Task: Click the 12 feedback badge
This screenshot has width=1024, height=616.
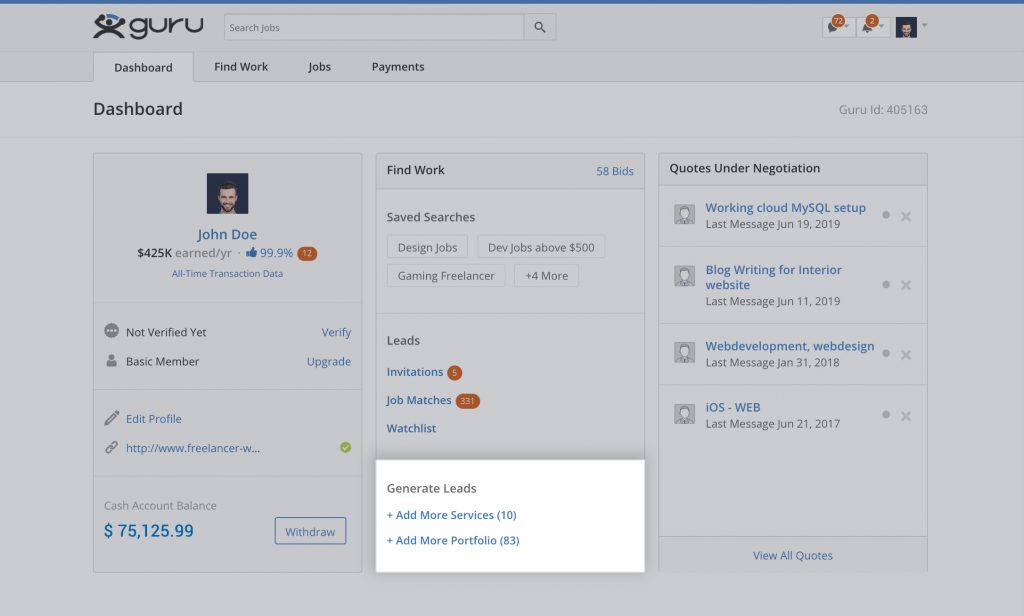Action: coord(307,253)
